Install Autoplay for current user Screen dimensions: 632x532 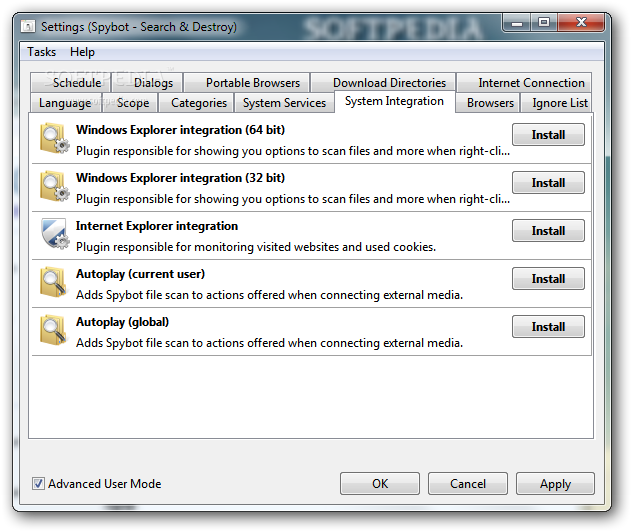click(x=548, y=278)
